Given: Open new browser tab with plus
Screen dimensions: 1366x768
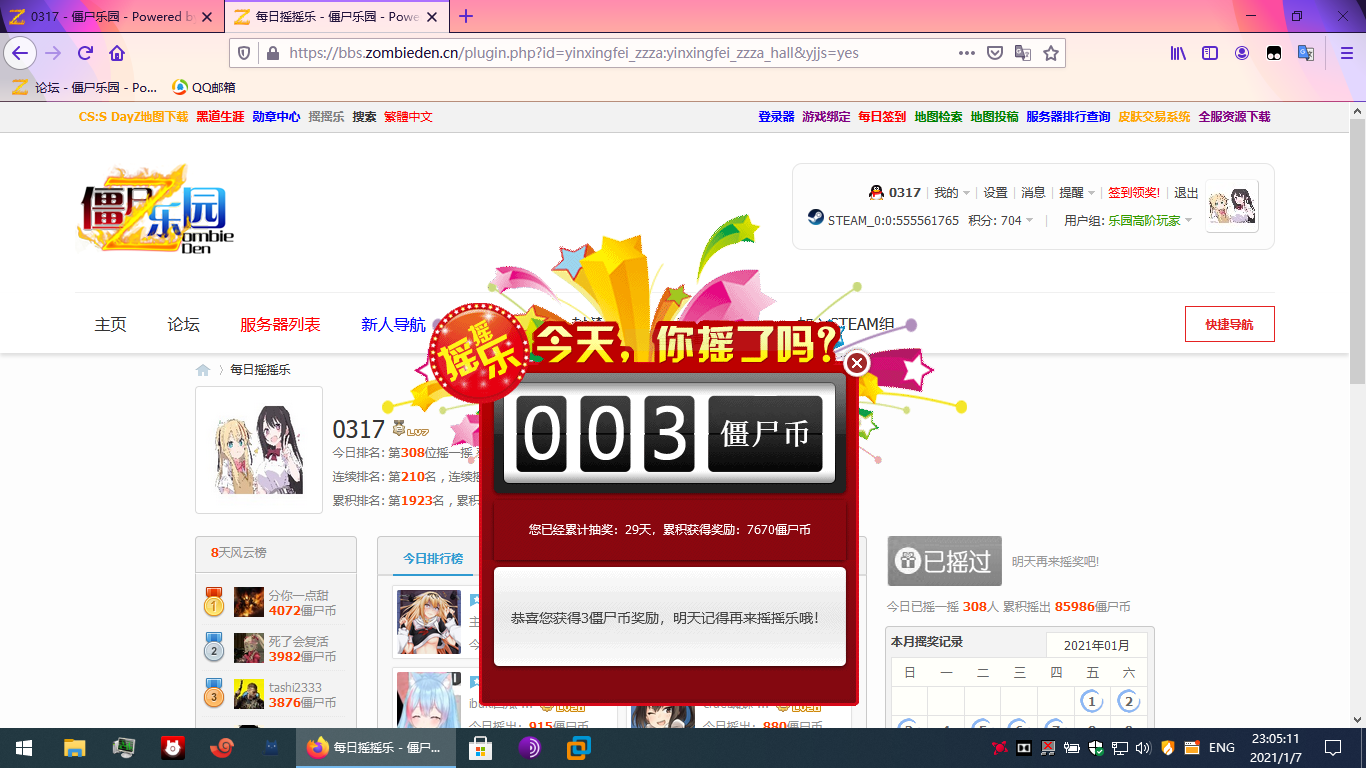Looking at the screenshot, I should 466,16.
